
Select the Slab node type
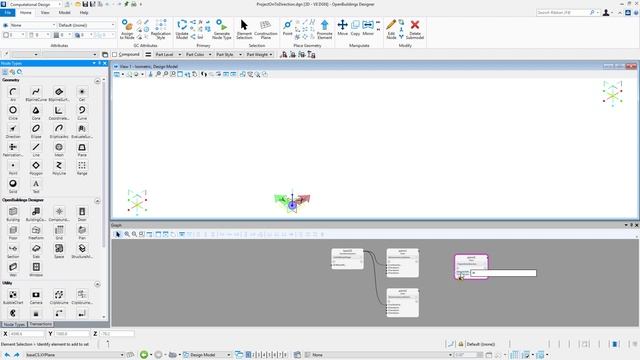click(x=36, y=250)
